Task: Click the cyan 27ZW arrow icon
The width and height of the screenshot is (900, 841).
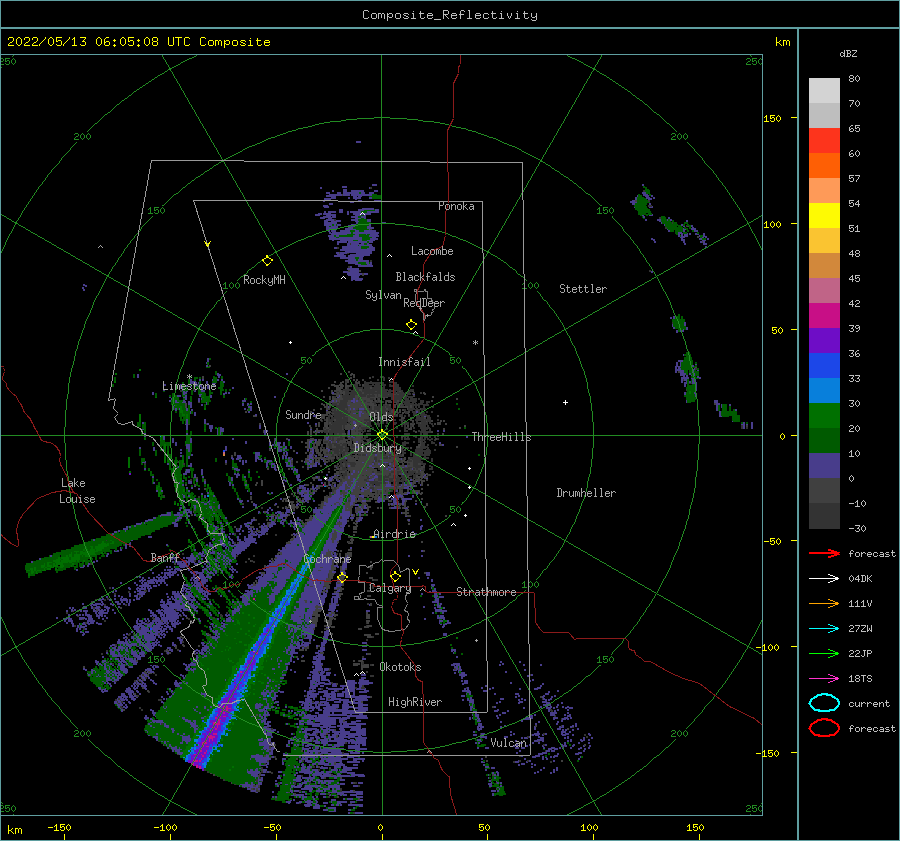Action: [824, 629]
